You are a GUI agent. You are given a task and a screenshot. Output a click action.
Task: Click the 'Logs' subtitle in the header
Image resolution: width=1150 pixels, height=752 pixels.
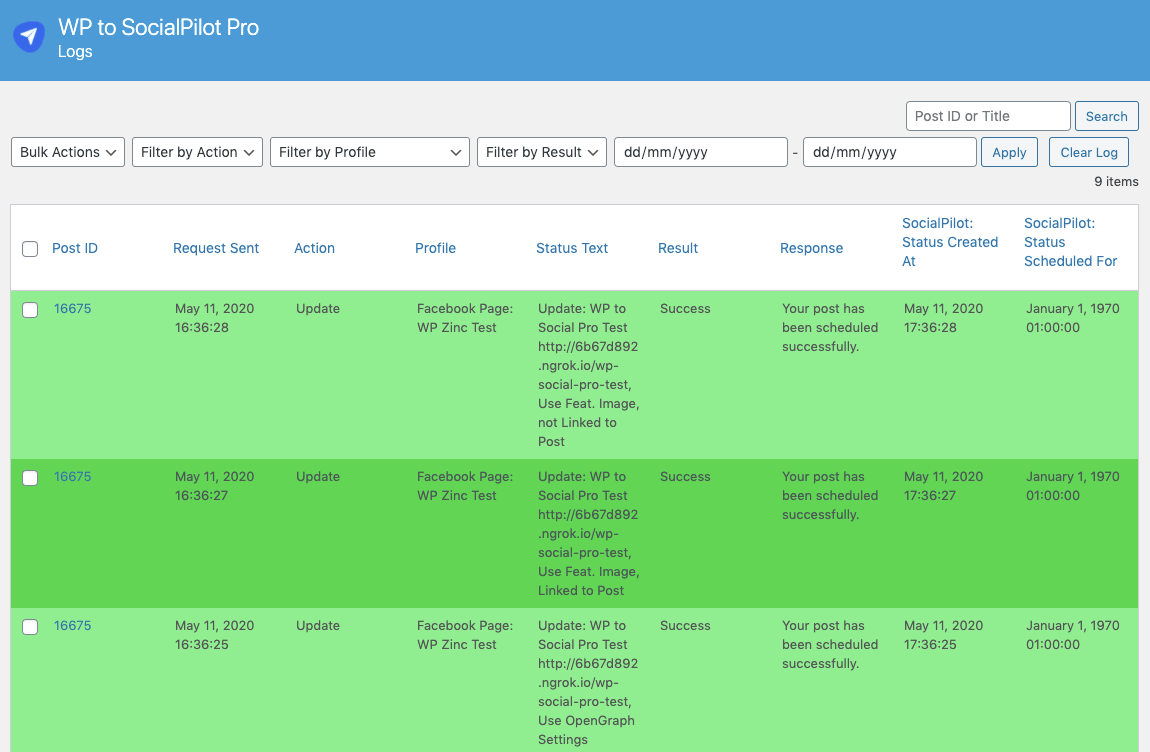pyautogui.click(x=75, y=51)
